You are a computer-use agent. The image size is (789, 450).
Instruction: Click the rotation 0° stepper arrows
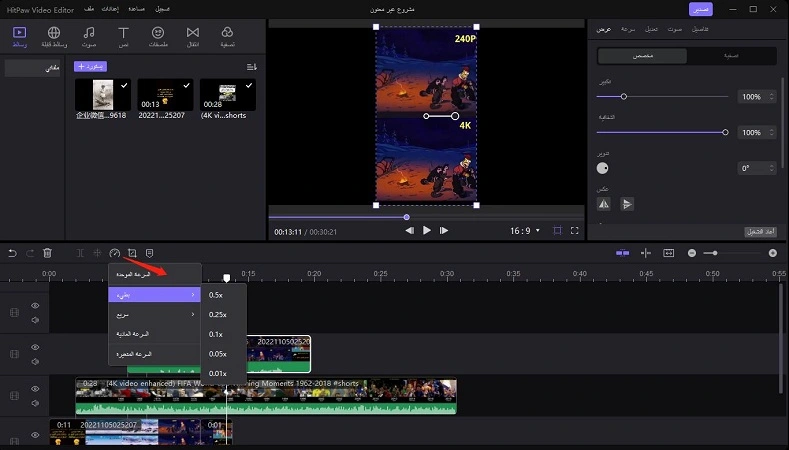[772, 168]
